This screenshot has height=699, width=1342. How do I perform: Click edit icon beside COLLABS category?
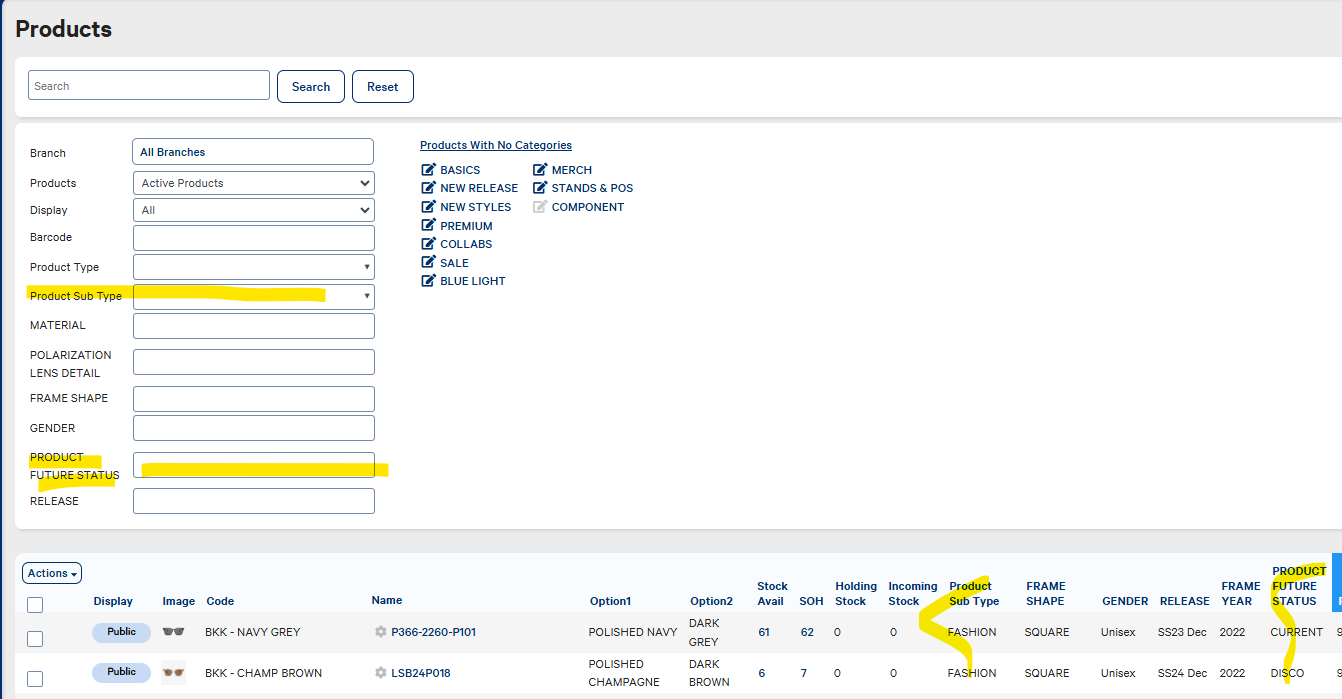428,244
